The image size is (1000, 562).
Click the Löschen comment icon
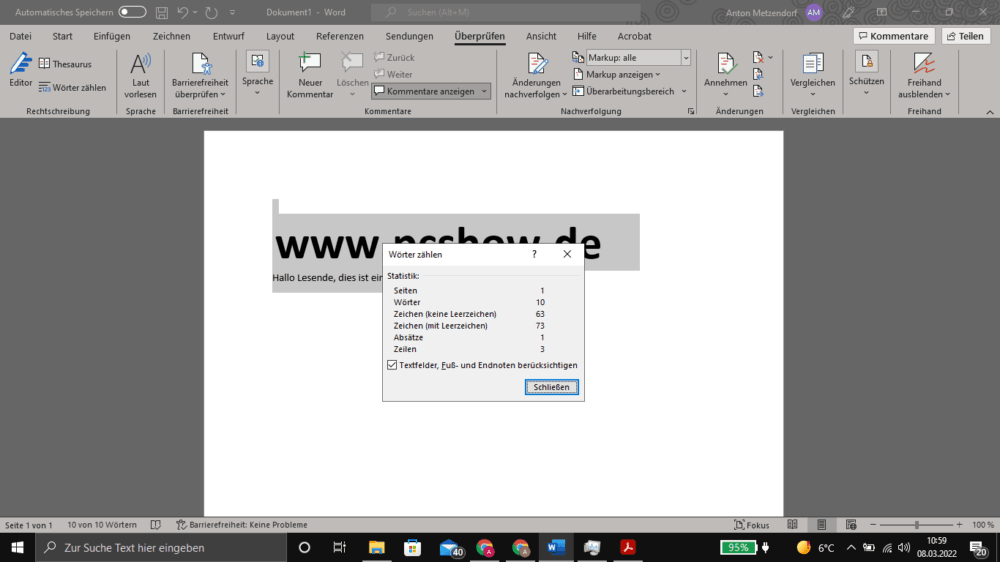click(x=352, y=64)
